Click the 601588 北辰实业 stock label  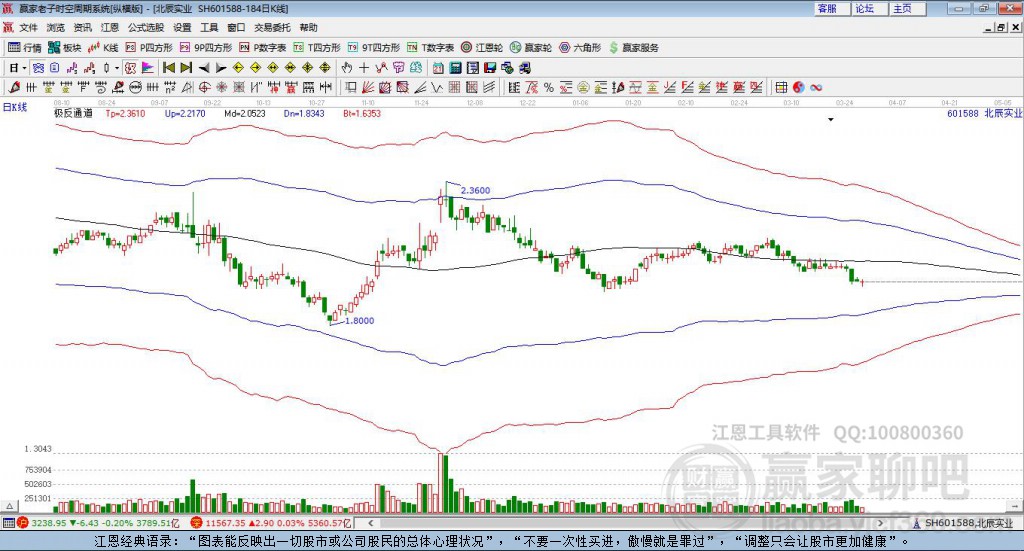coord(984,113)
